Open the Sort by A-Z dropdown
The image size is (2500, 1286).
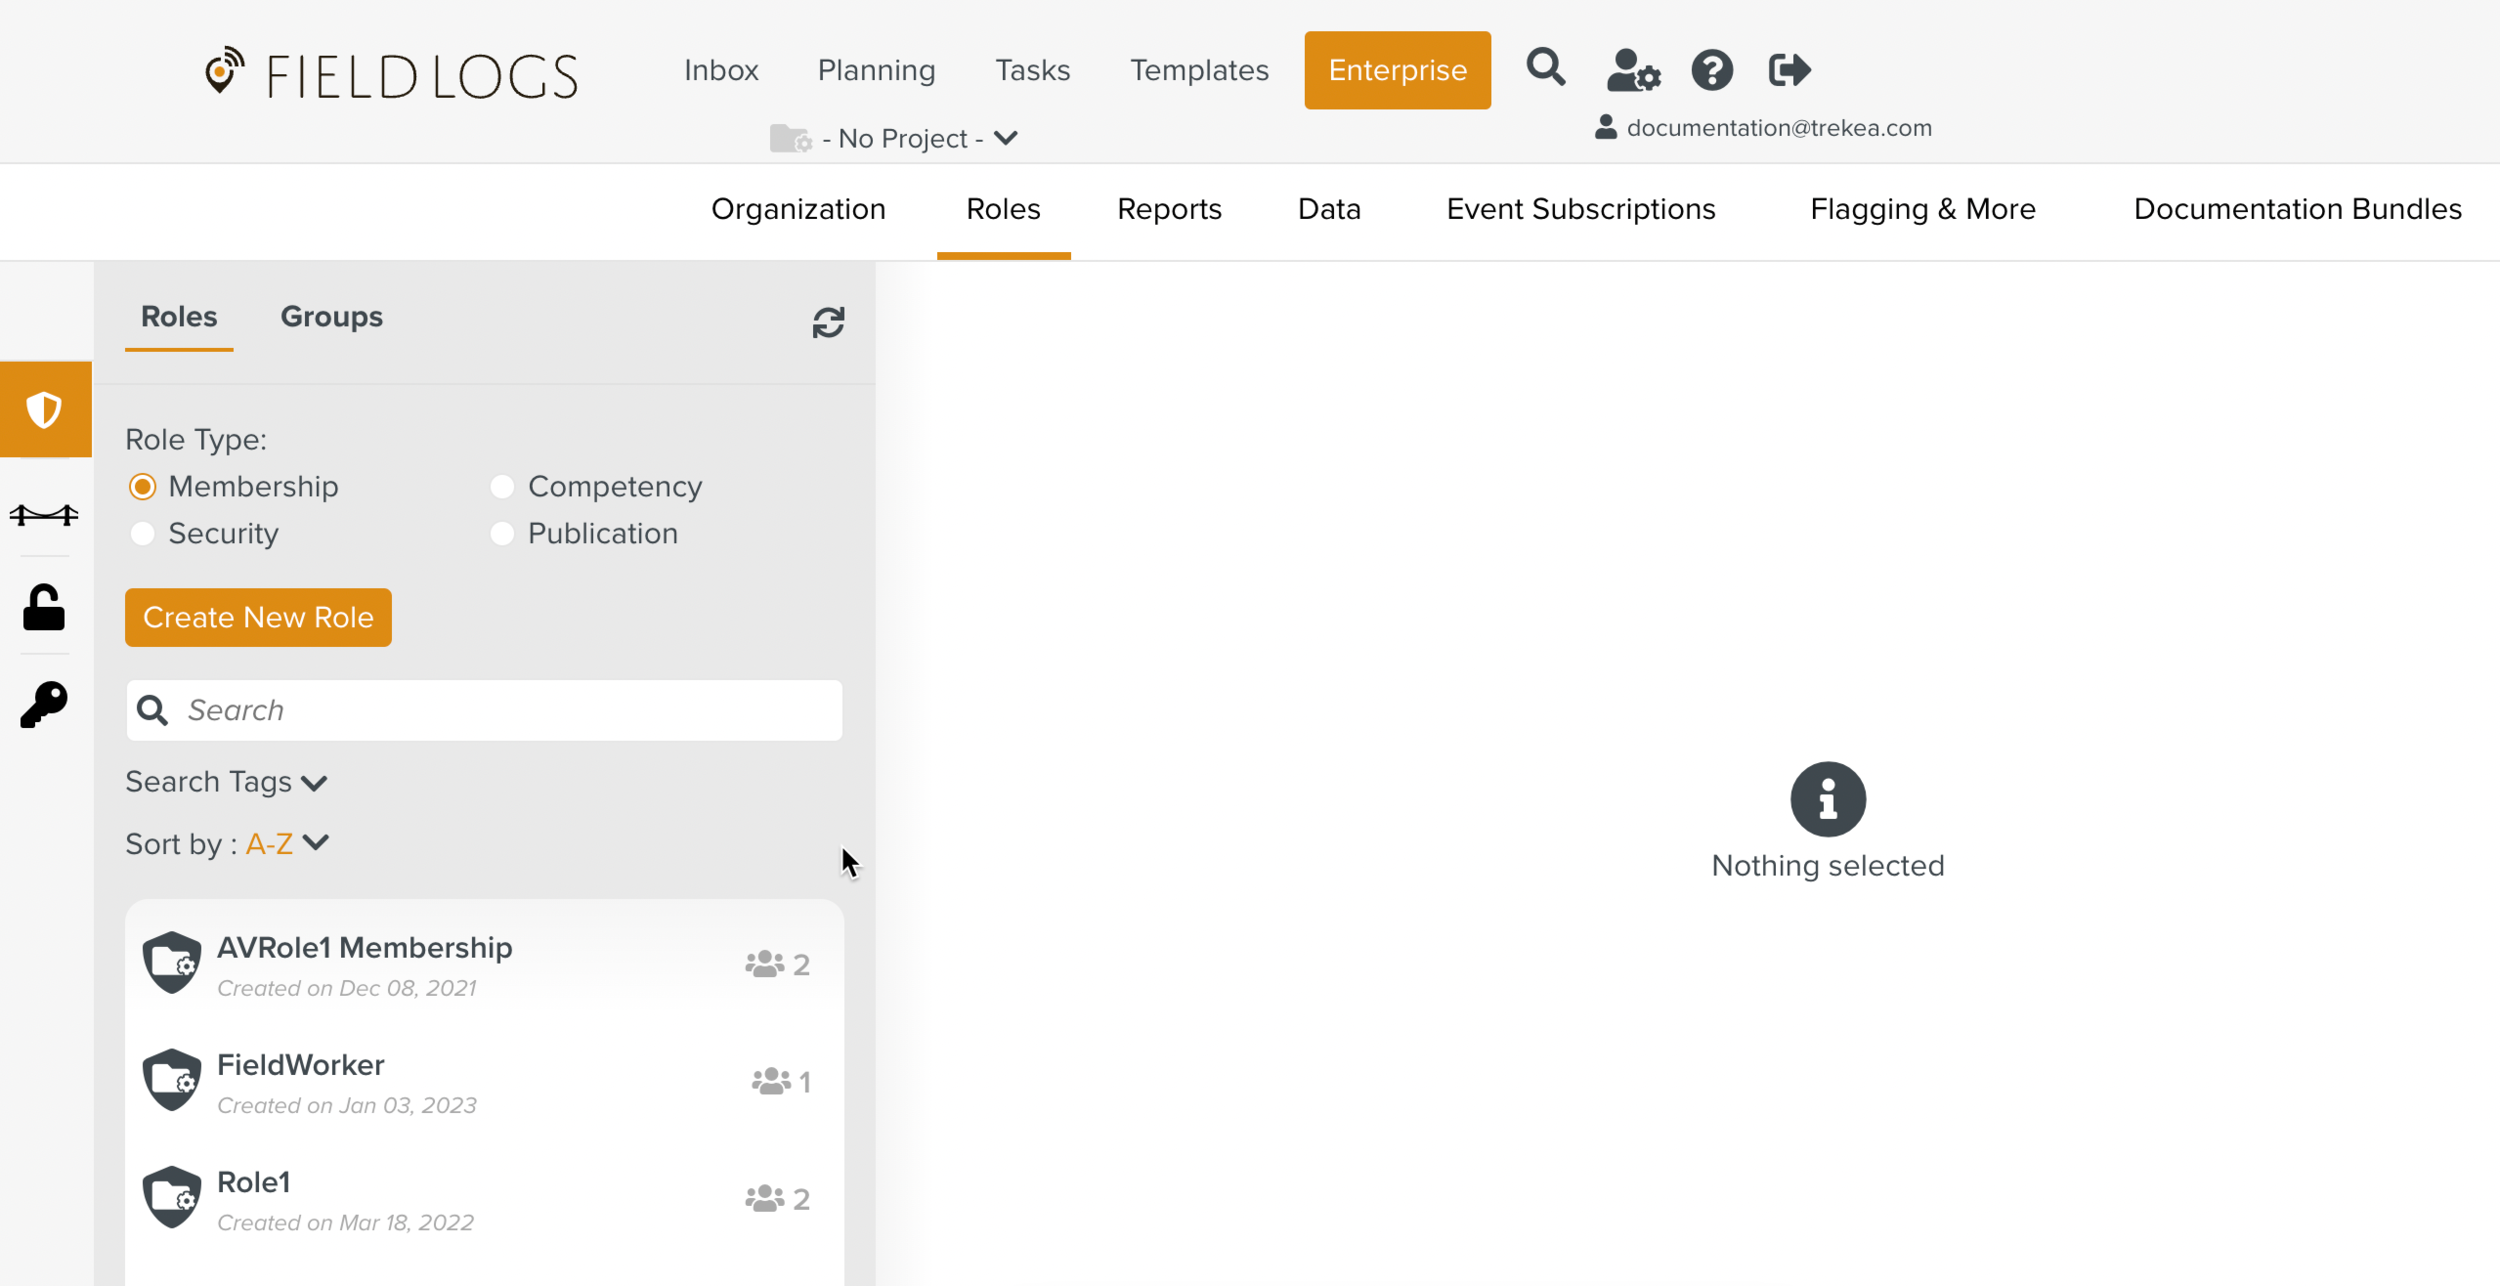click(x=286, y=844)
